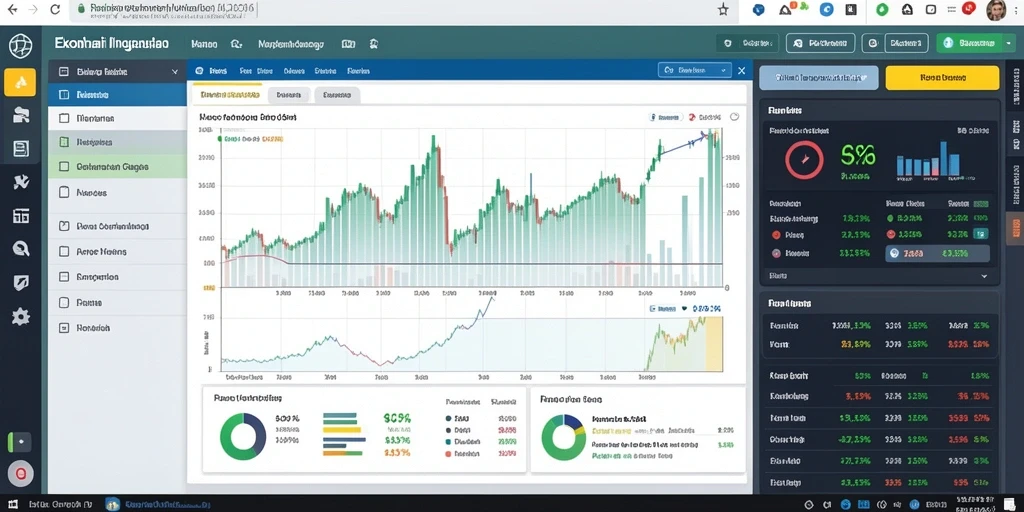Click the magnifier icon in the app header menu
Image resolution: width=1024 pixels, height=512 pixels.
coord(236,44)
